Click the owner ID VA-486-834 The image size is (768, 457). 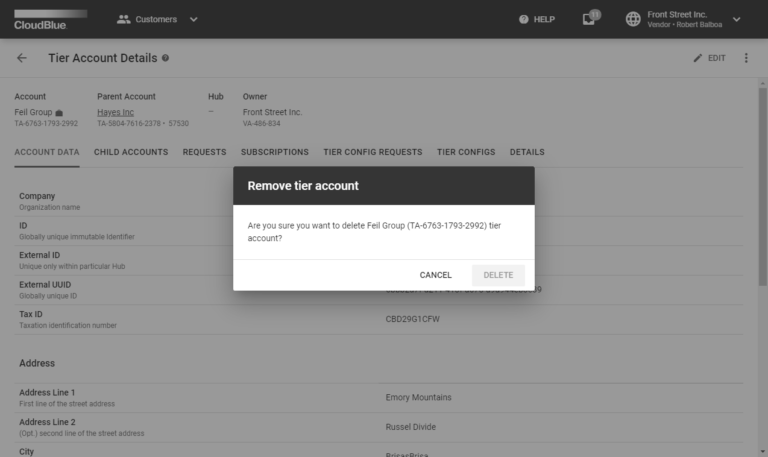pyautogui.click(x=262, y=123)
